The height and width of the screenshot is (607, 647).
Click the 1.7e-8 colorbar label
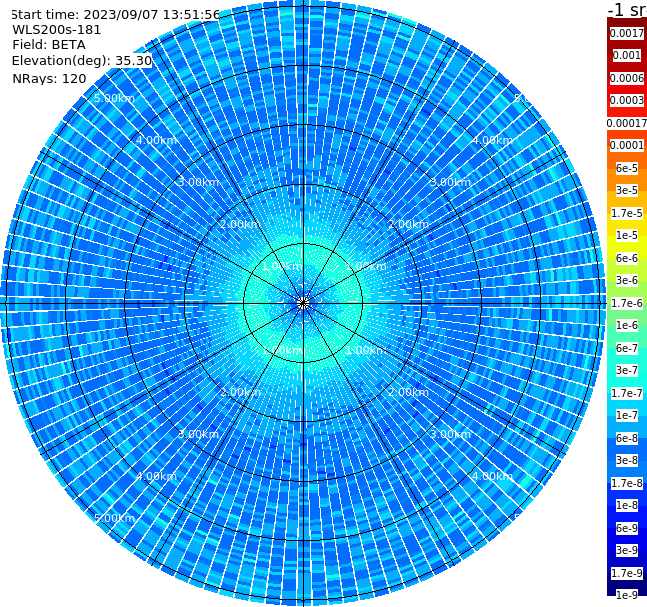pos(627,483)
